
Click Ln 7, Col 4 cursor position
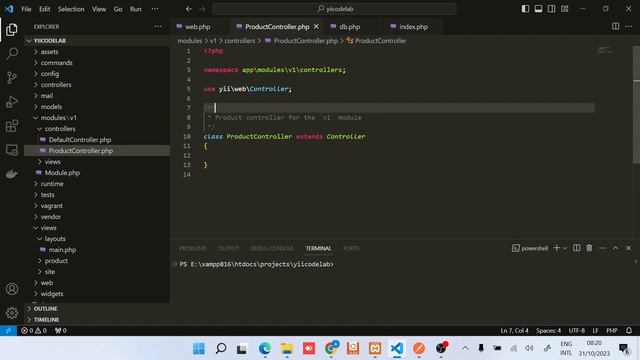[514, 331]
